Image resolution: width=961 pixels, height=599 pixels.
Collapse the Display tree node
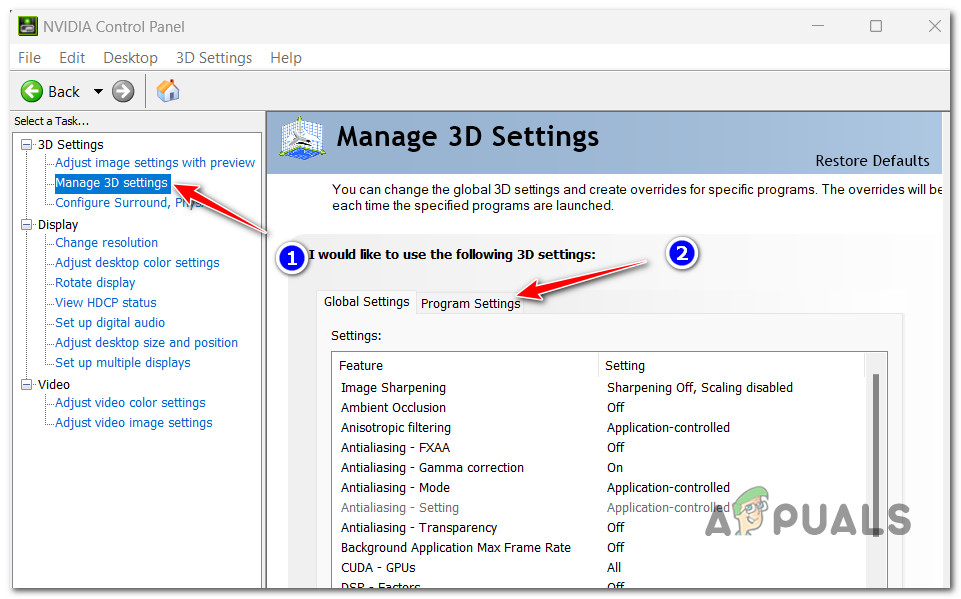[x=27, y=225]
